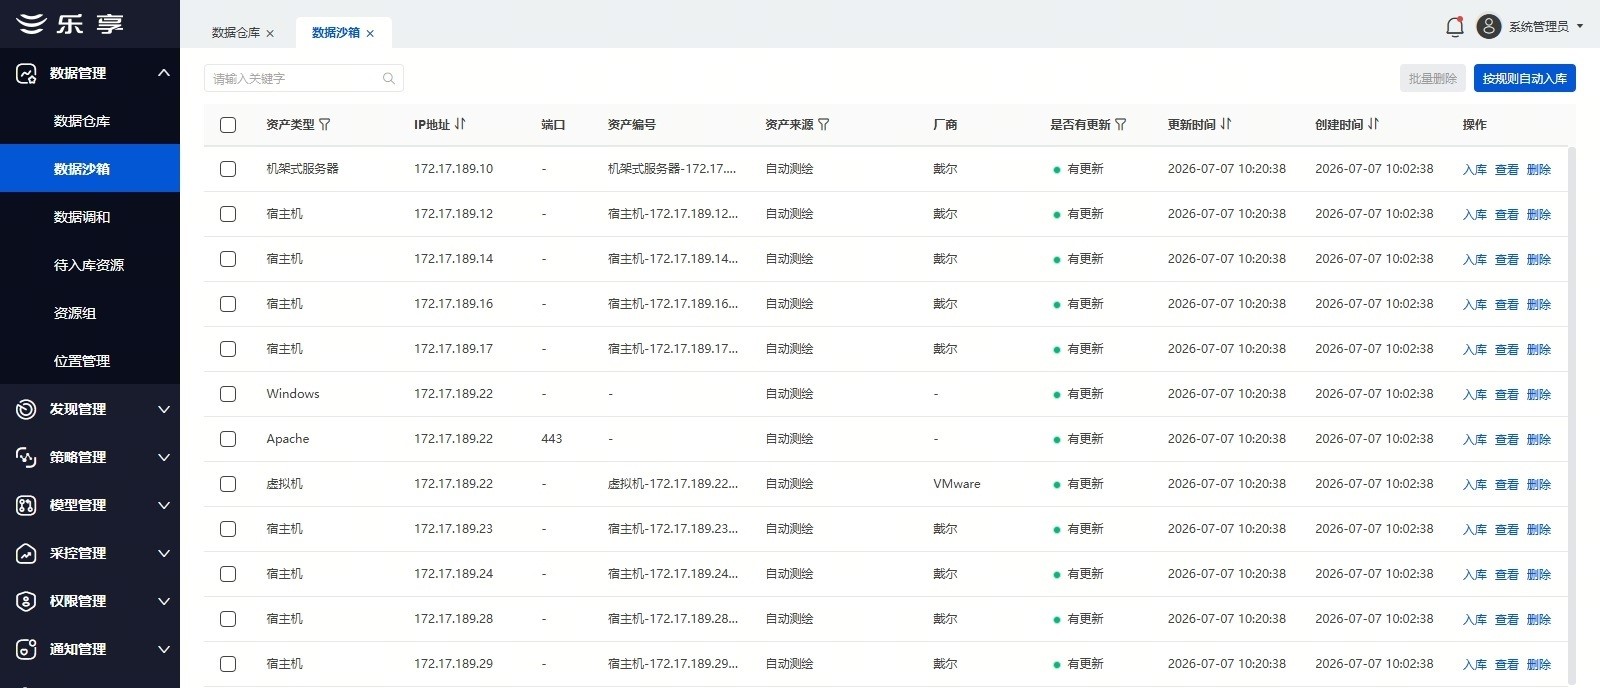Click the 策略管理 sidebar icon
Screen dimensions: 1600x688
click(26, 457)
